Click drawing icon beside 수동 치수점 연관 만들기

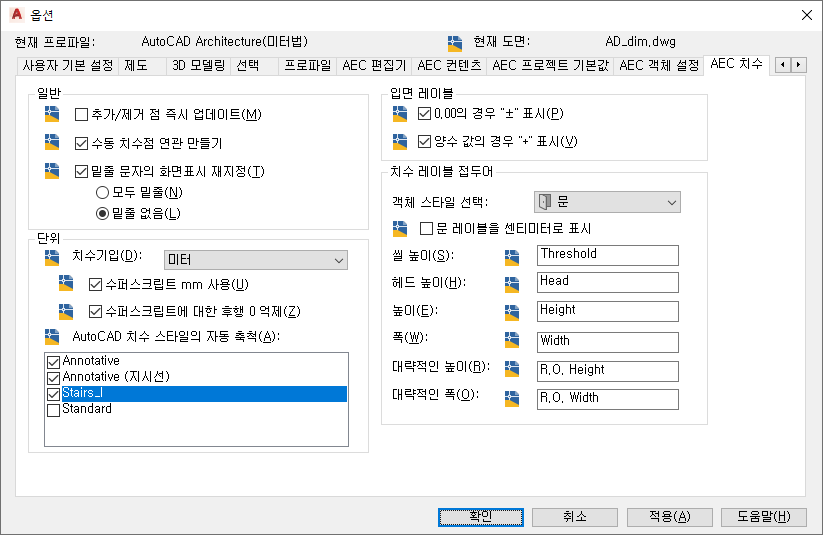[x=52, y=142]
